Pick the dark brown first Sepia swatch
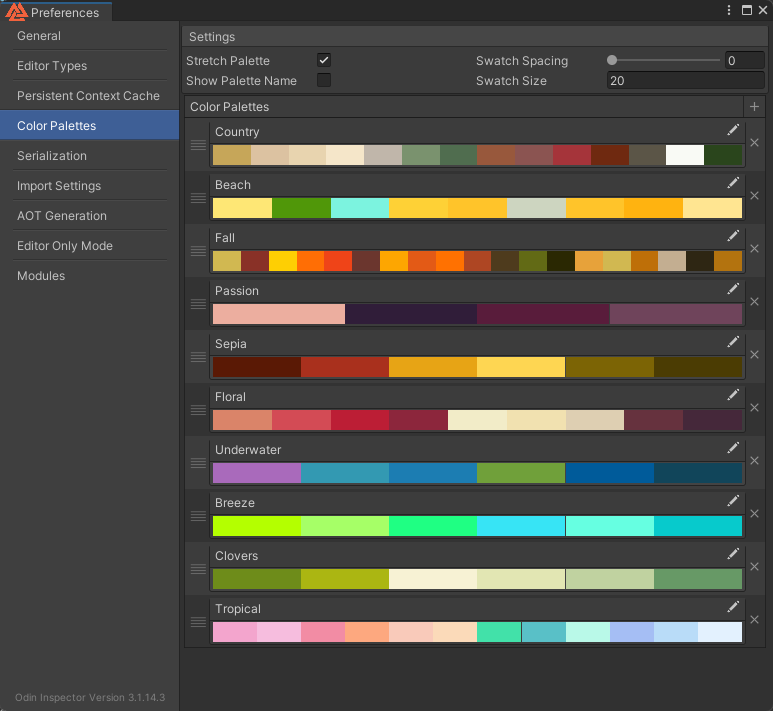The image size is (773, 711). (x=256, y=367)
